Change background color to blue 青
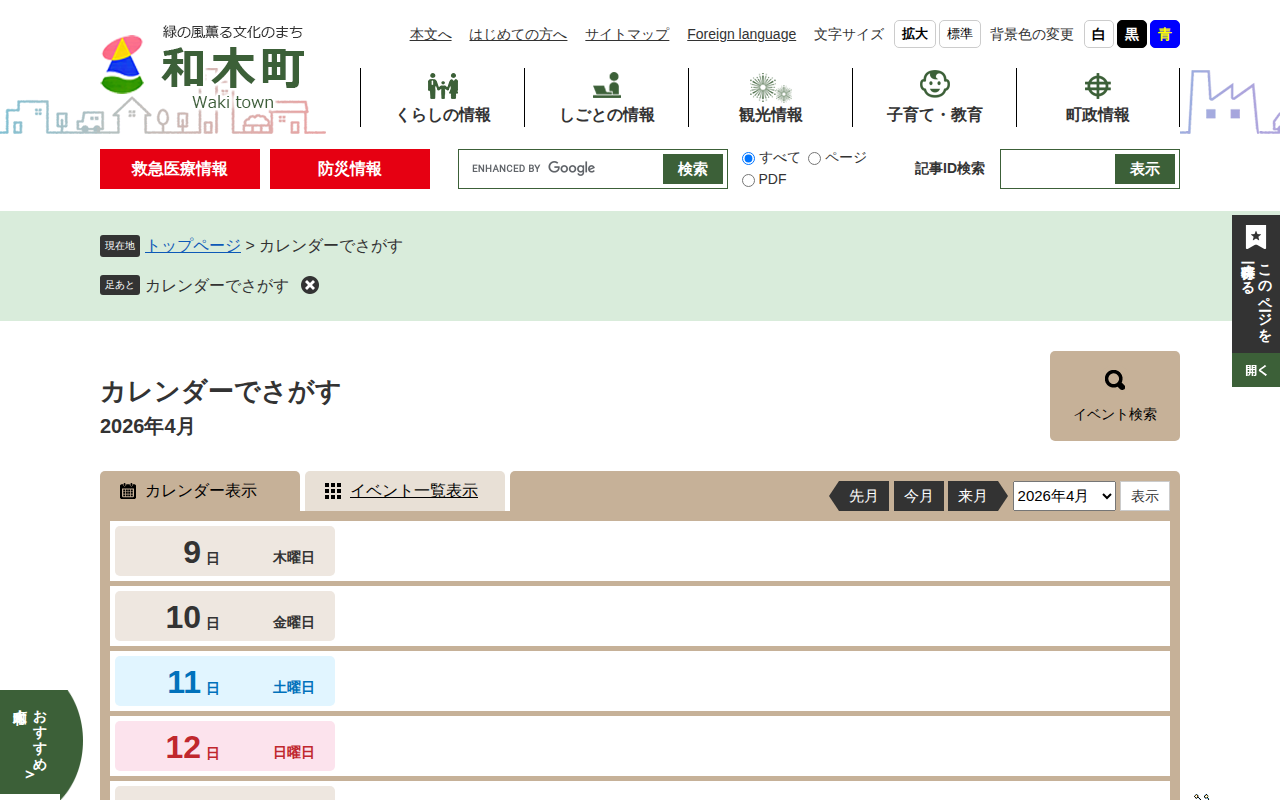 coord(1164,34)
